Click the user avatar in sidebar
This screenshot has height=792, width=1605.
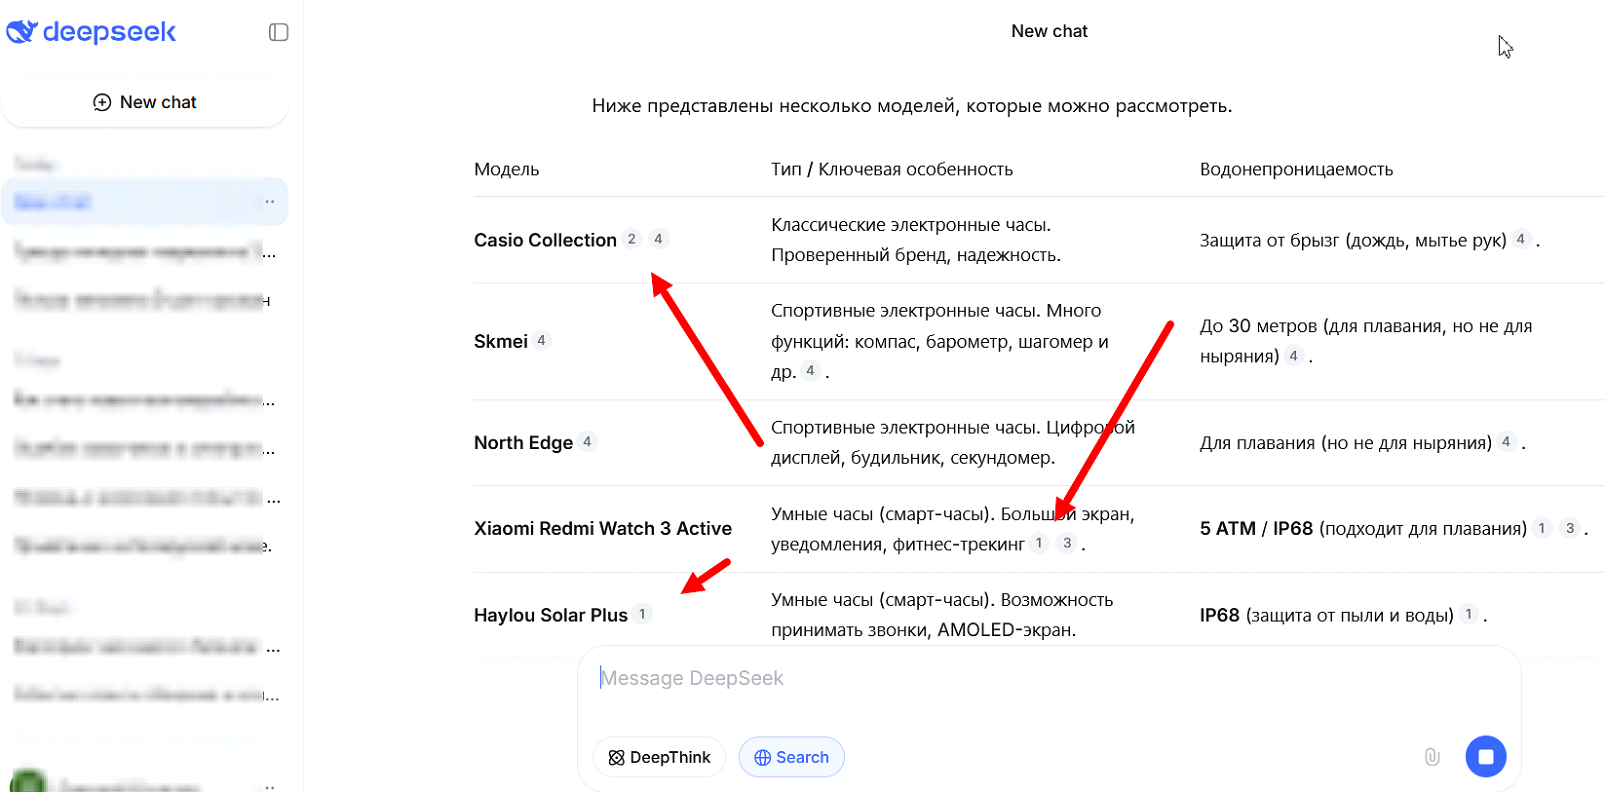[x=28, y=782]
